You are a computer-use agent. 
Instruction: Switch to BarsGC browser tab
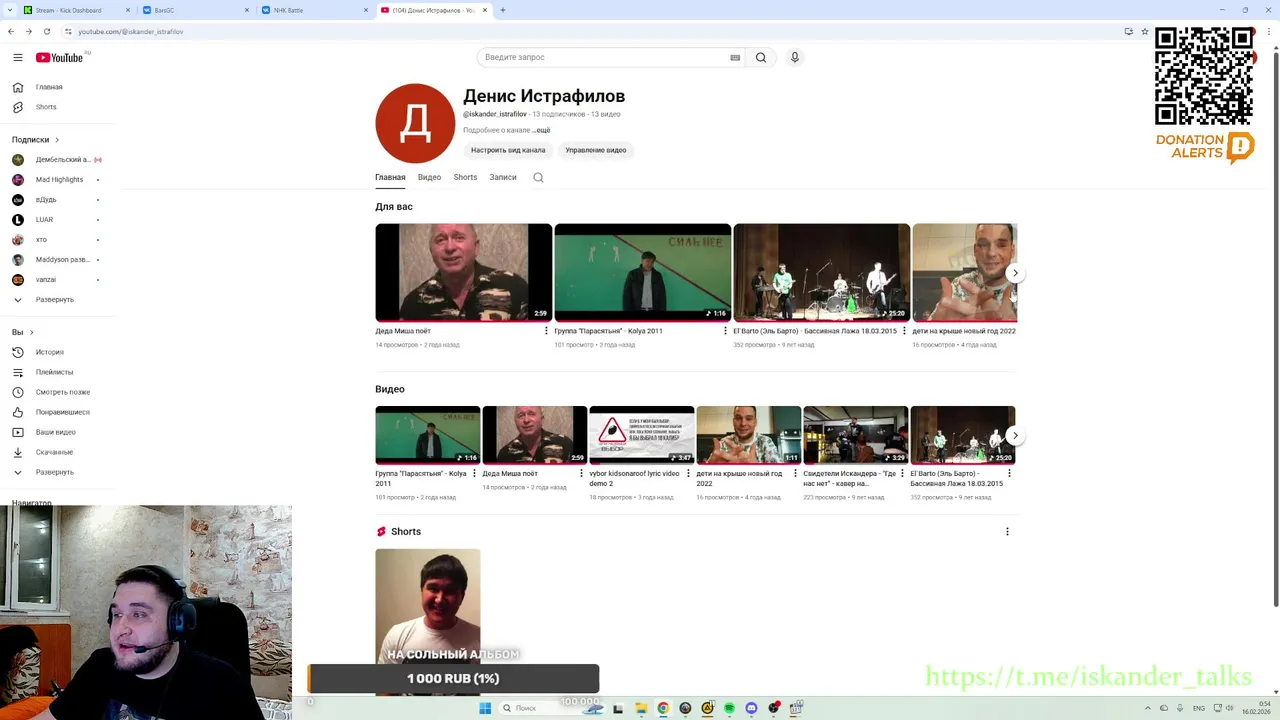point(193,10)
